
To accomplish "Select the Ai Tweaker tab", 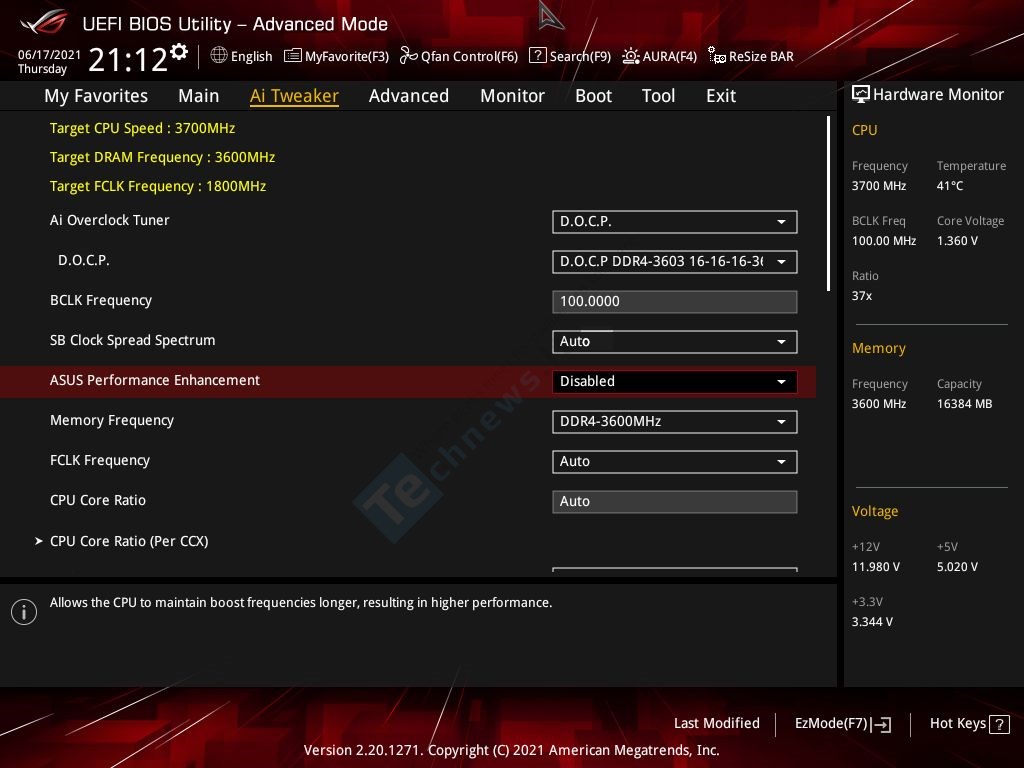I will coord(294,96).
